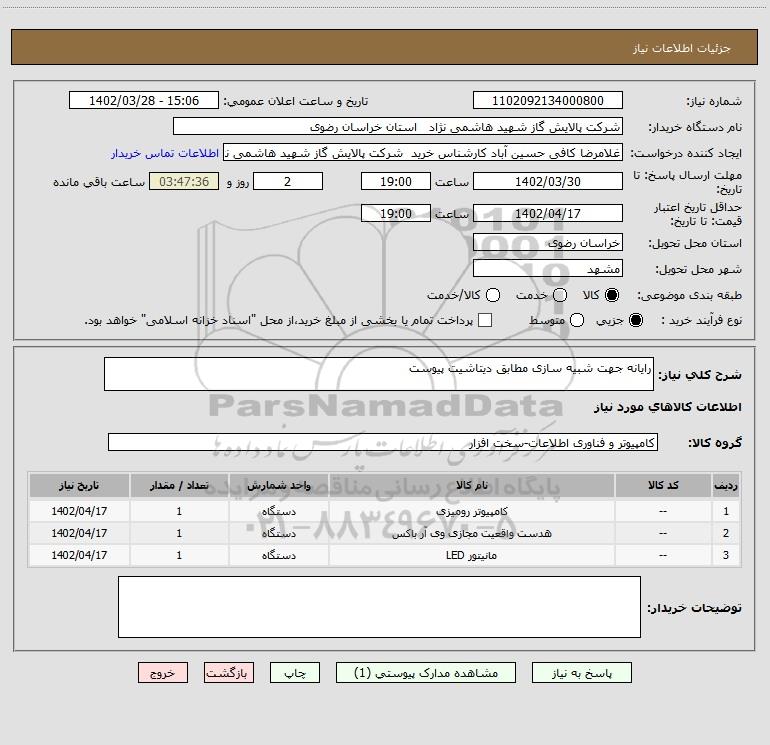Screen dimensions: 770x745
Task: Click the buyer organization name field
Action: [x=398, y=127]
